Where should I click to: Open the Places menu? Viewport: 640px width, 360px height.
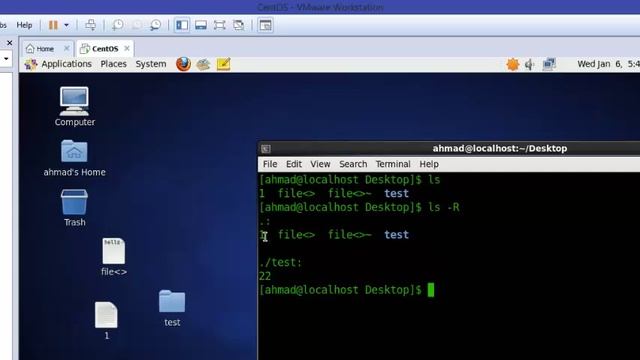click(x=113, y=64)
